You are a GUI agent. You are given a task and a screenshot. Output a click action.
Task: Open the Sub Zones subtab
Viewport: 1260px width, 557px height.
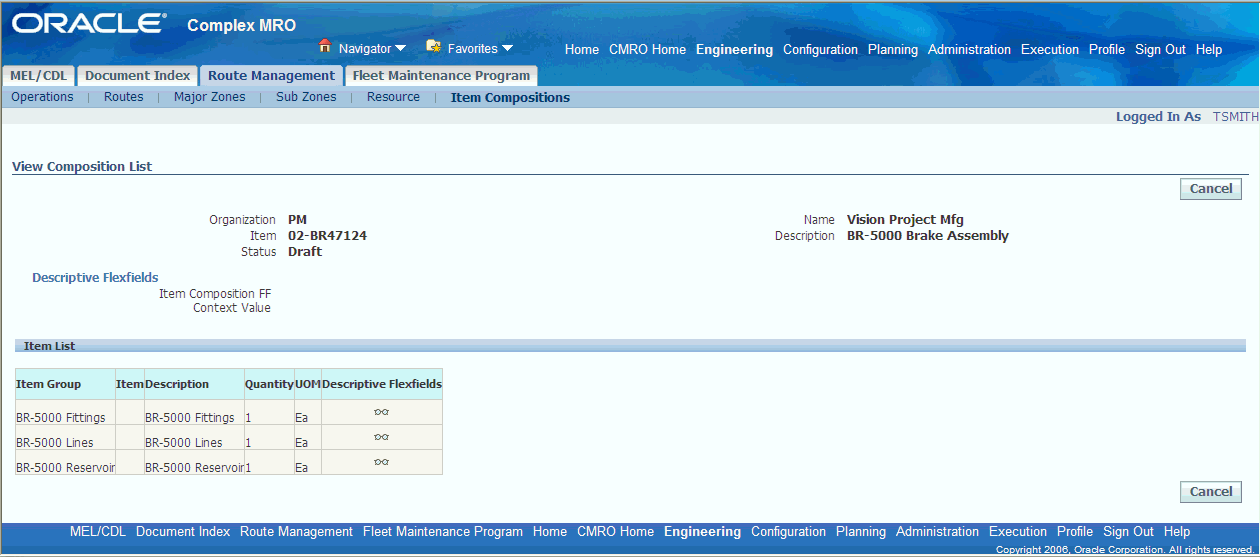pyautogui.click(x=306, y=97)
